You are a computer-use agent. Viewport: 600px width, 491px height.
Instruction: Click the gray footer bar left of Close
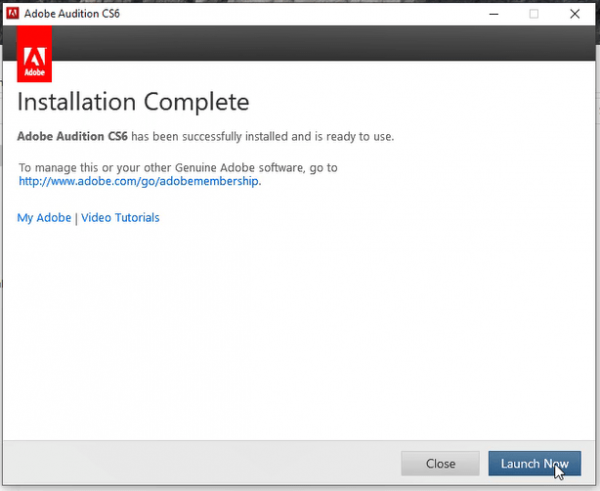click(200, 463)
